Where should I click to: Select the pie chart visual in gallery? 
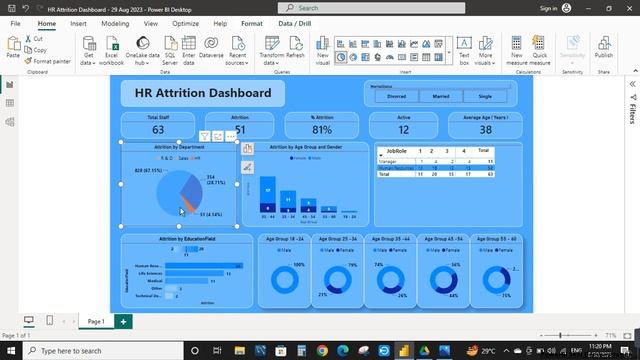click(x=341, y=57)
